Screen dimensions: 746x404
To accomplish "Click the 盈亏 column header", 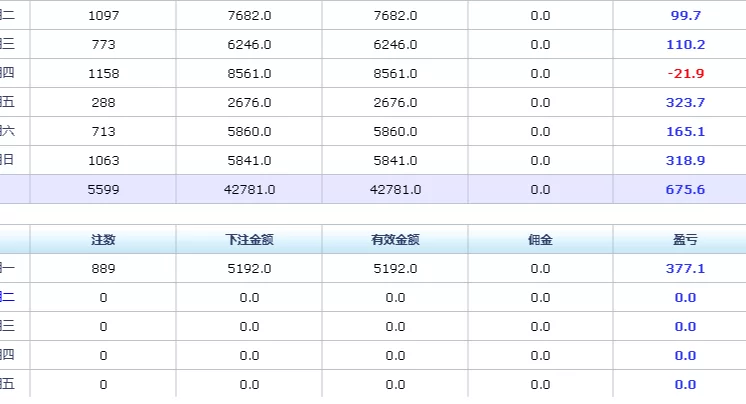I will click(x=685, y=240).
